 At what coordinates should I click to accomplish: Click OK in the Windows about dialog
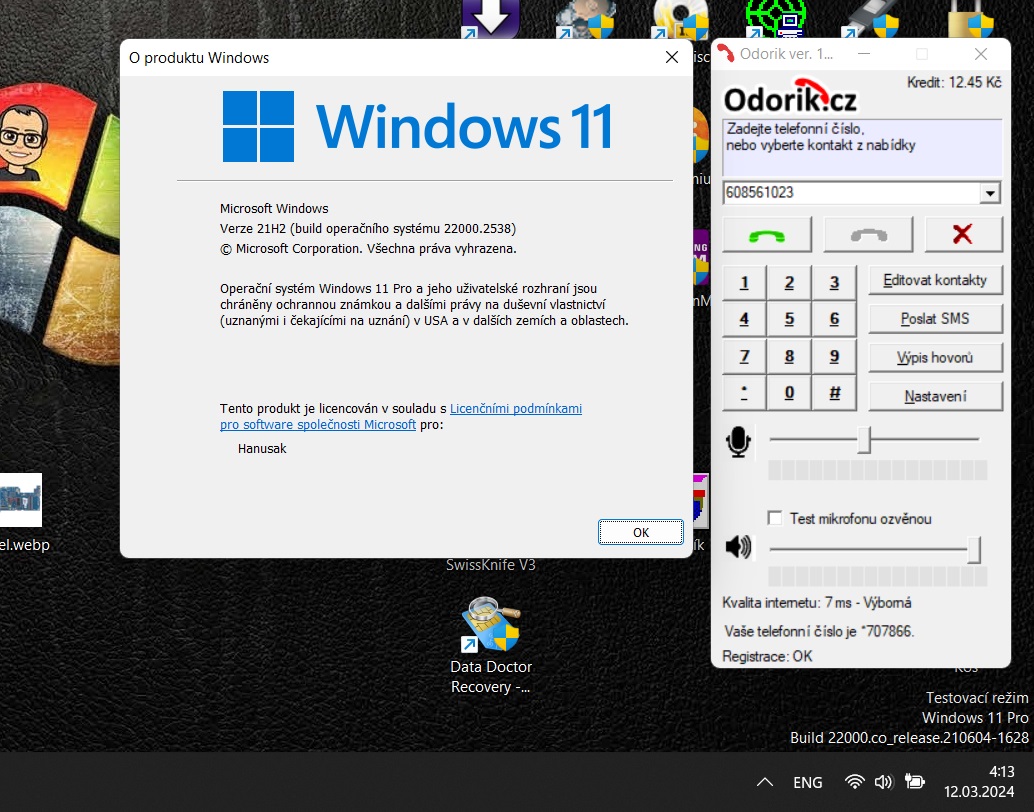(641, 532)
